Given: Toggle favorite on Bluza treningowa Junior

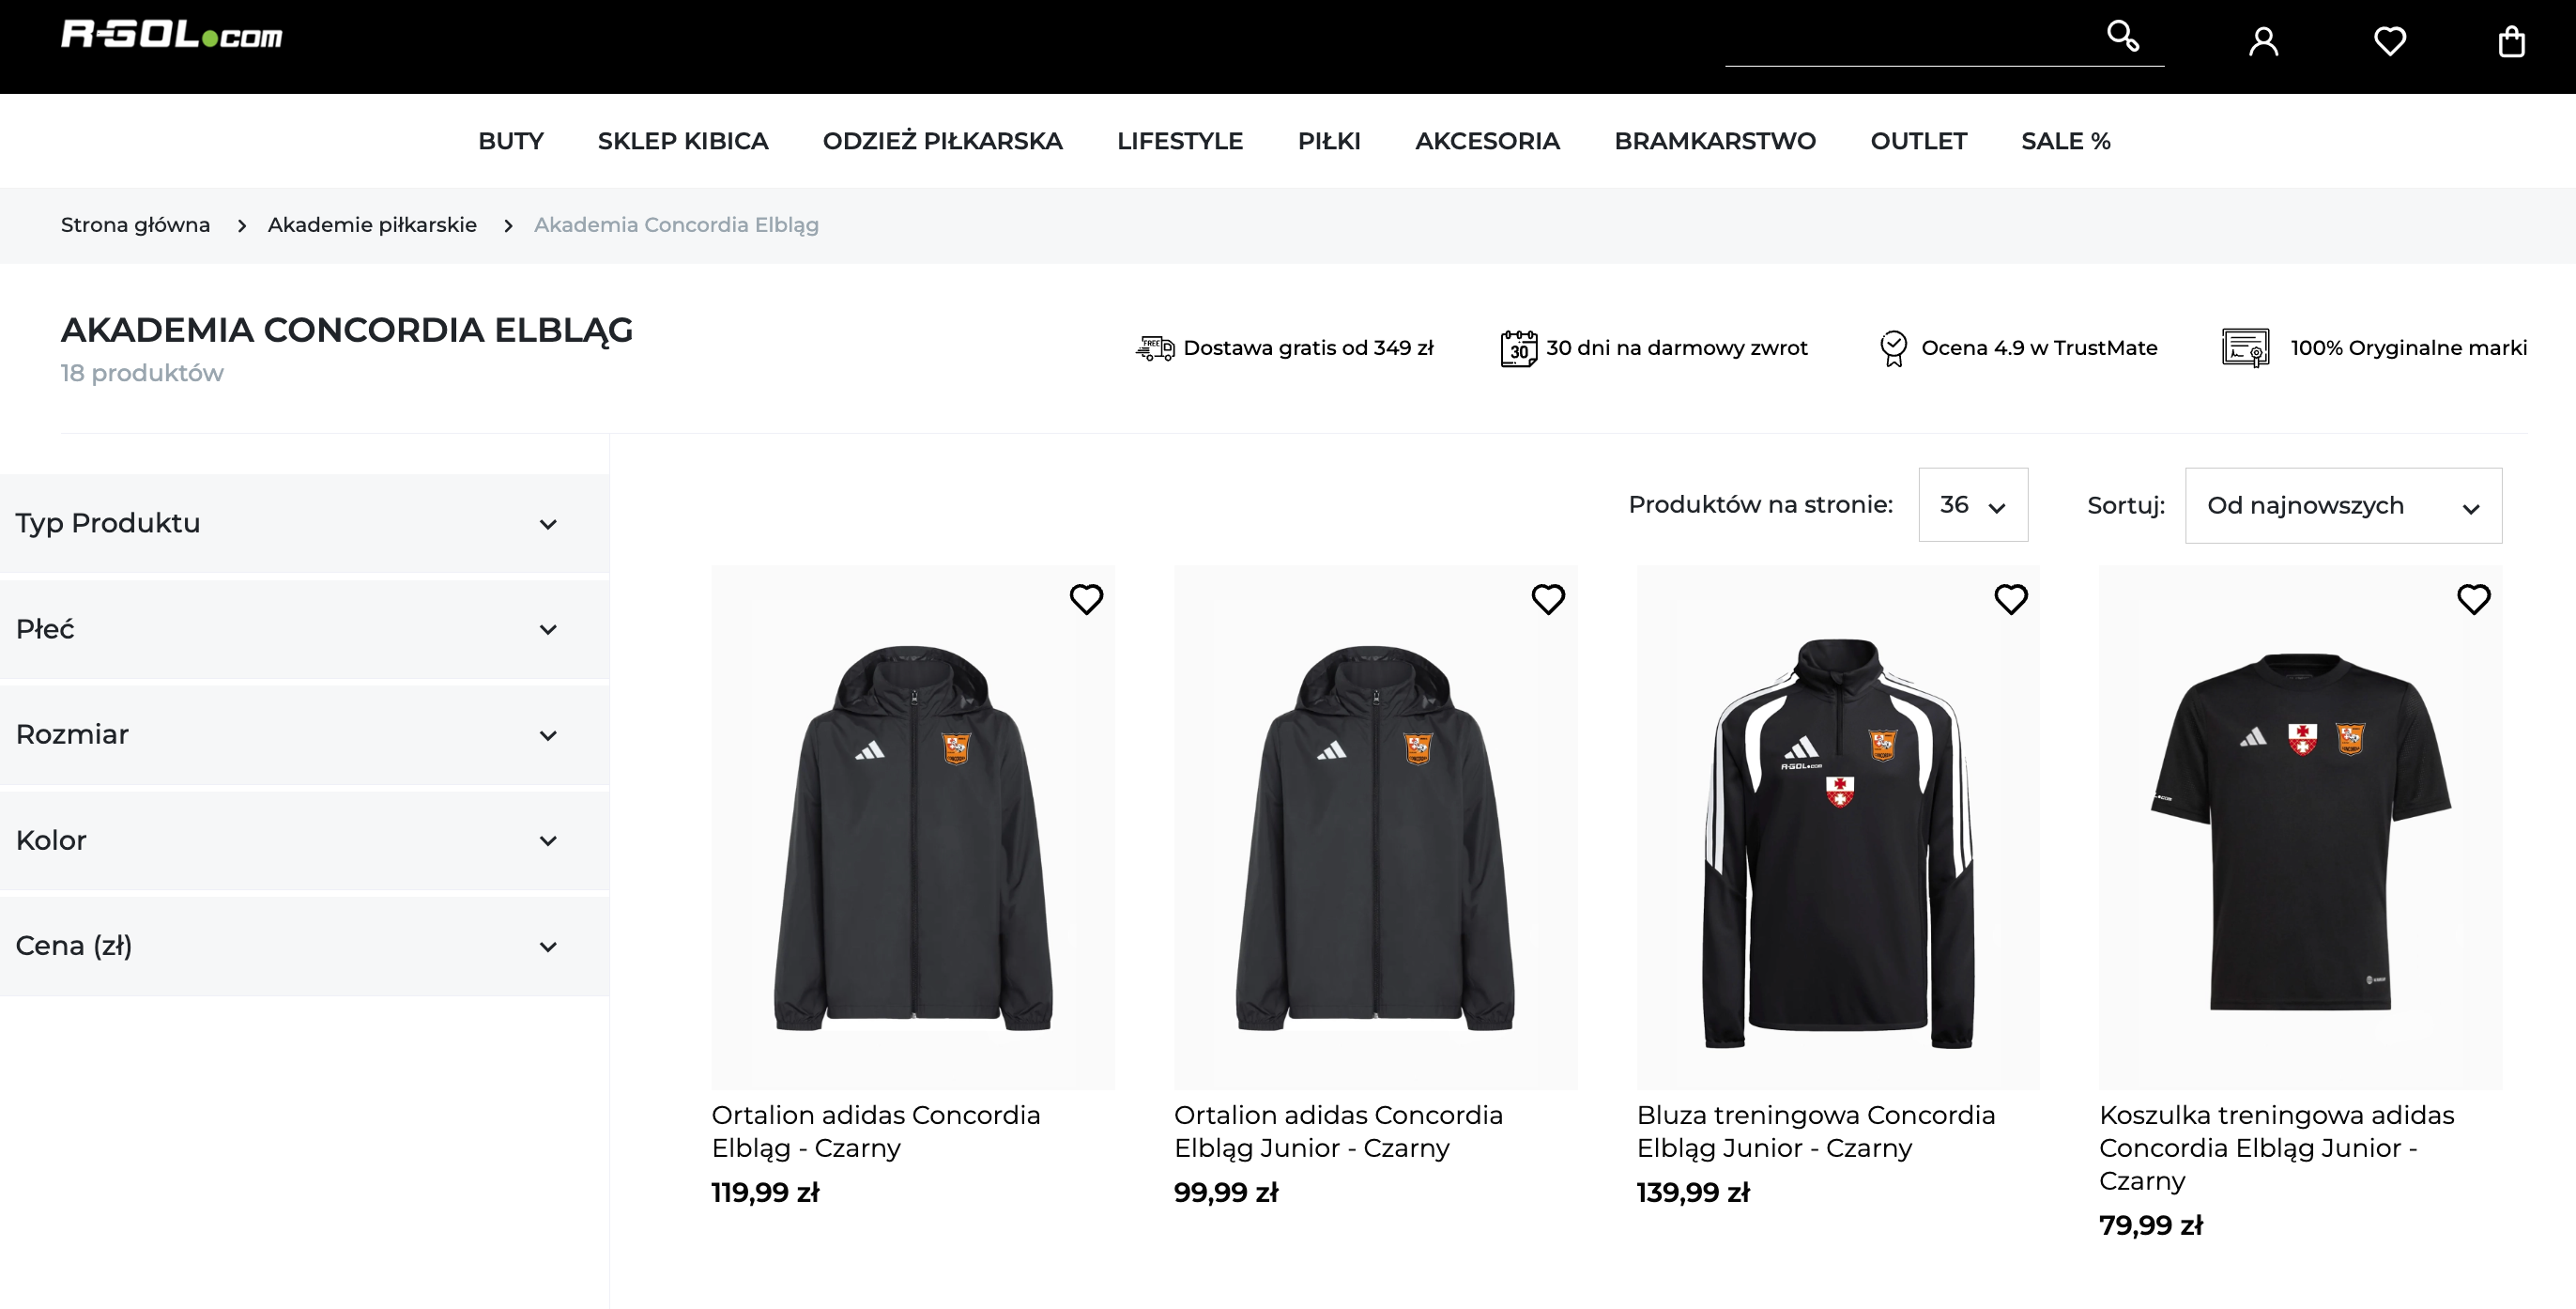Looking at the screenshot, I should click(2011, 599).
